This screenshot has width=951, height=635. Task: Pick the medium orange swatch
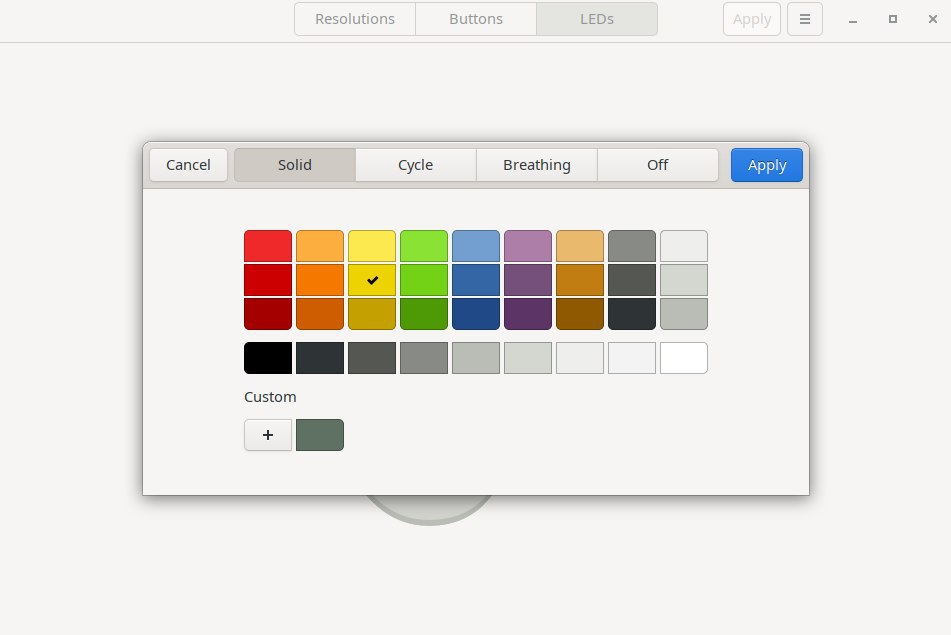320,280
